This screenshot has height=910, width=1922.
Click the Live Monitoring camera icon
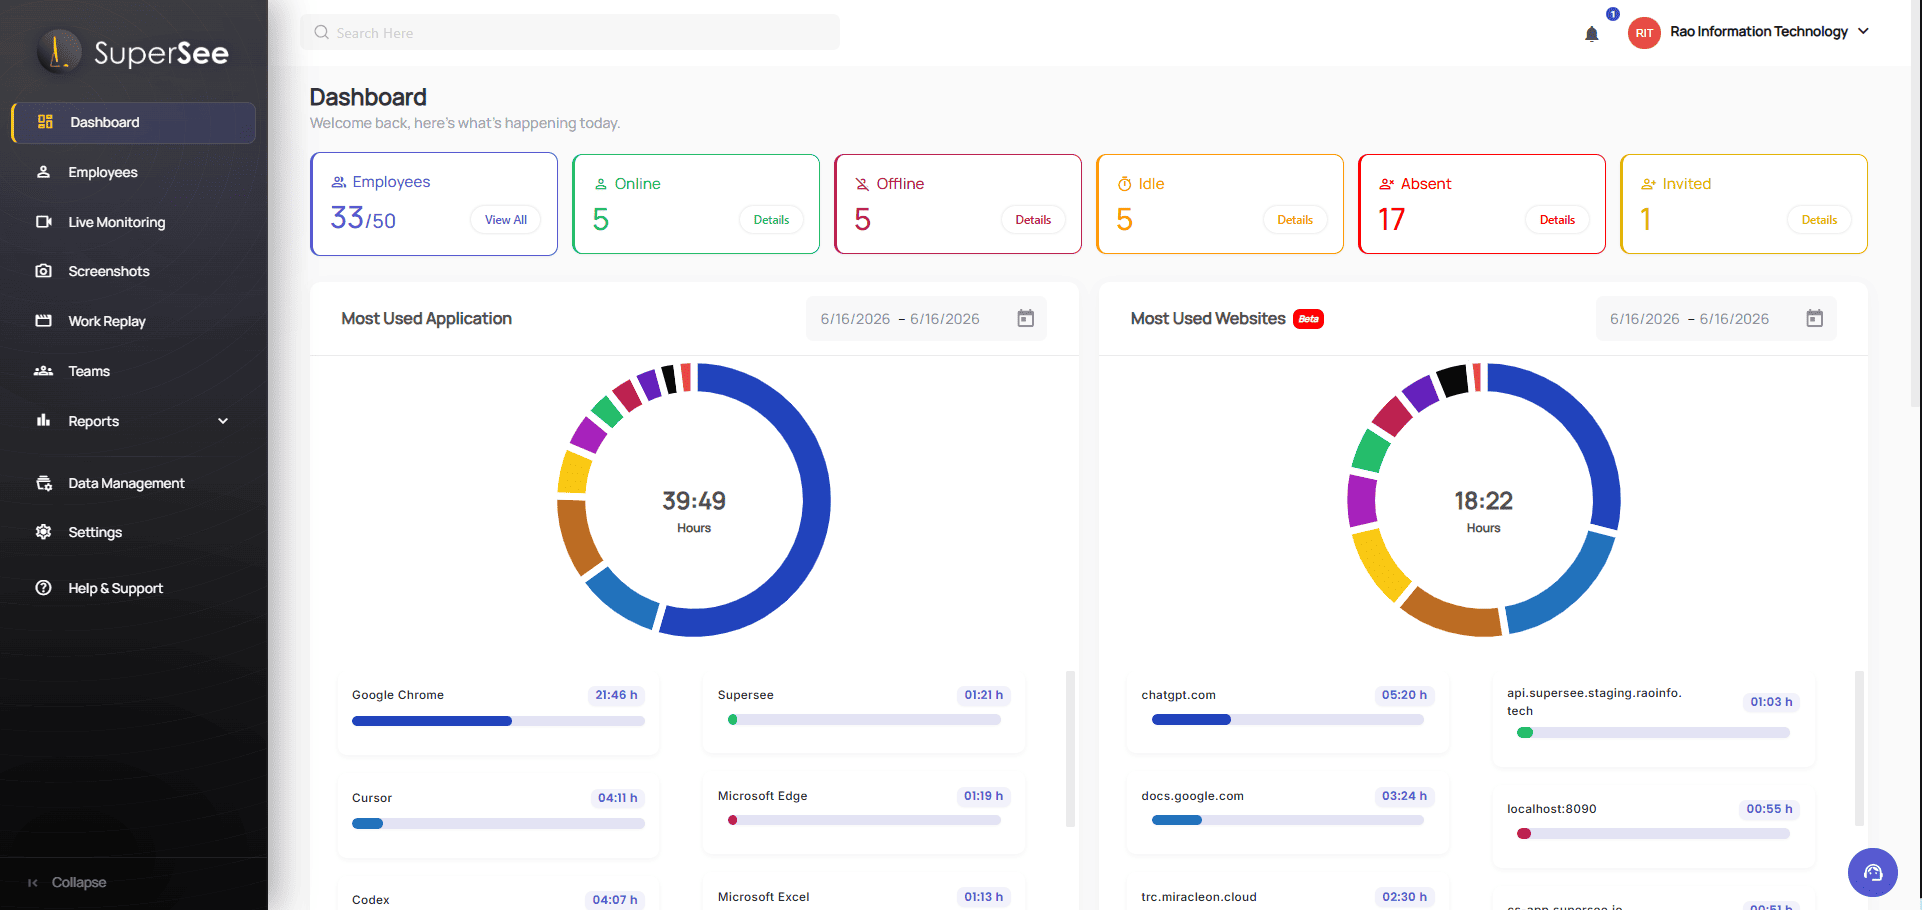[43, 222]
